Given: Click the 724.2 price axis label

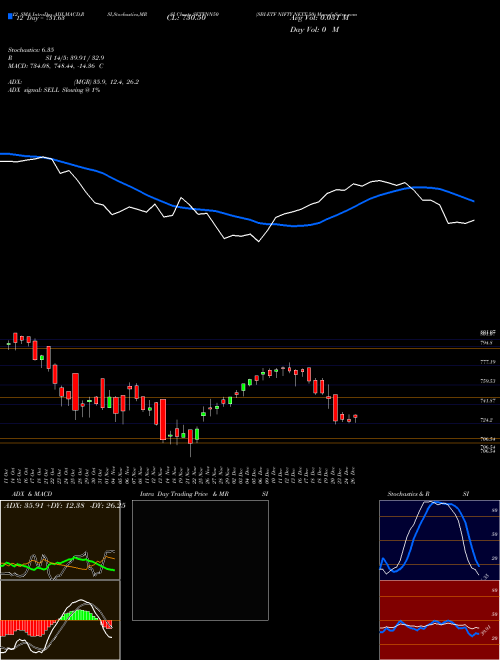Looking at the screenshot, I should point(487,420).
